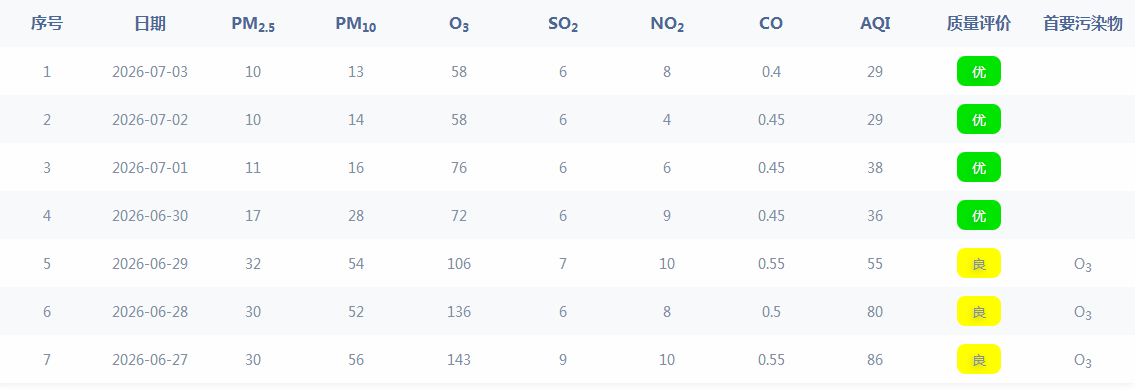
Task: Click O3 pollutant in row 7
Action: point(1082,360)
